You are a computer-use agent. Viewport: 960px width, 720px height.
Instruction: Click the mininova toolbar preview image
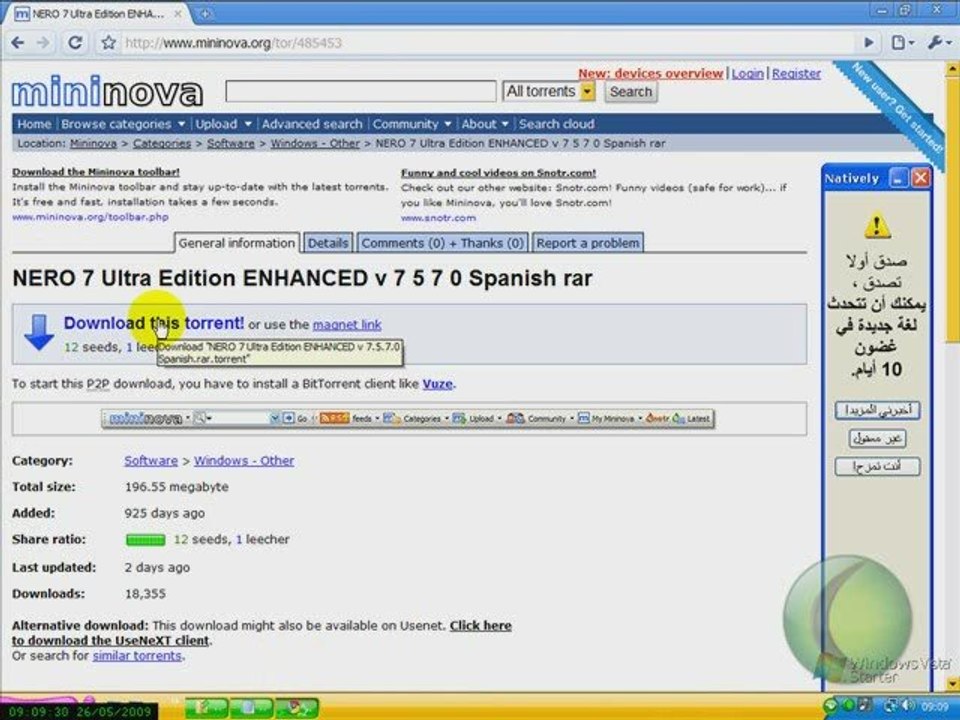[x=408, y=419]
